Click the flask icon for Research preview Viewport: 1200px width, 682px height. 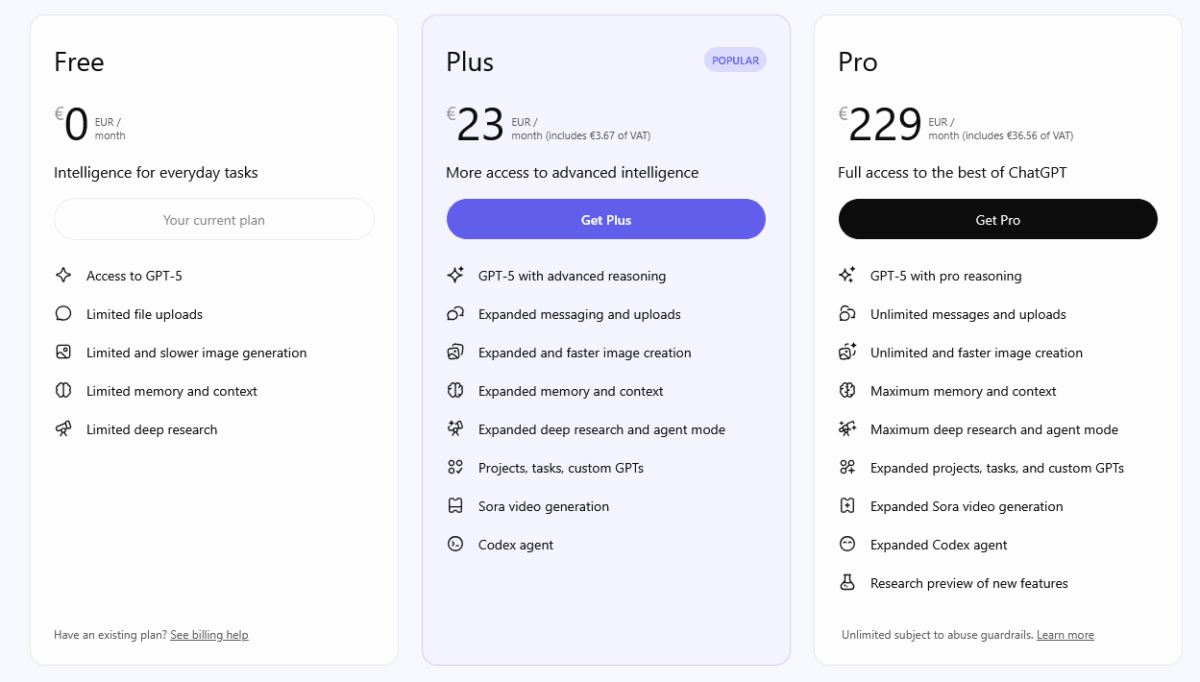847,583
